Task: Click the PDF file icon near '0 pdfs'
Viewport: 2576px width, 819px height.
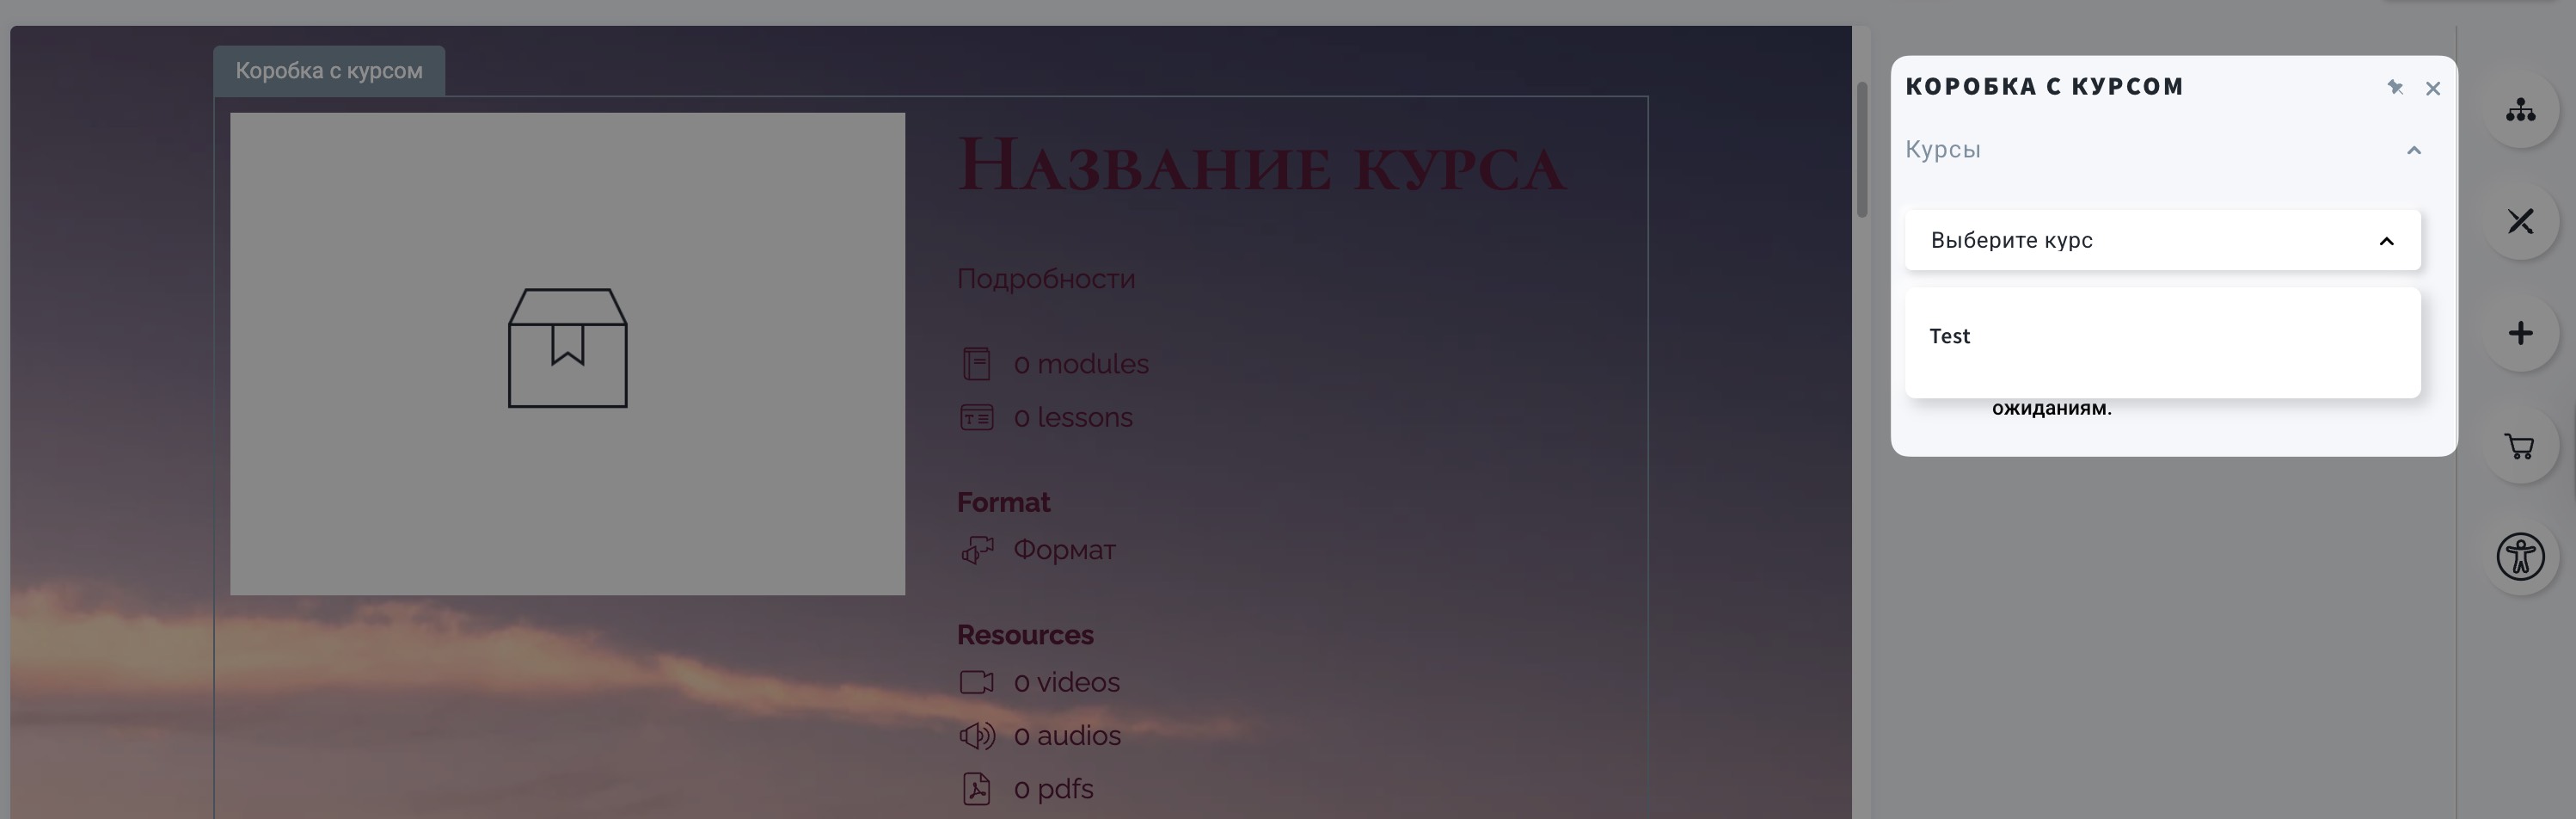Action: click(977, 788)
